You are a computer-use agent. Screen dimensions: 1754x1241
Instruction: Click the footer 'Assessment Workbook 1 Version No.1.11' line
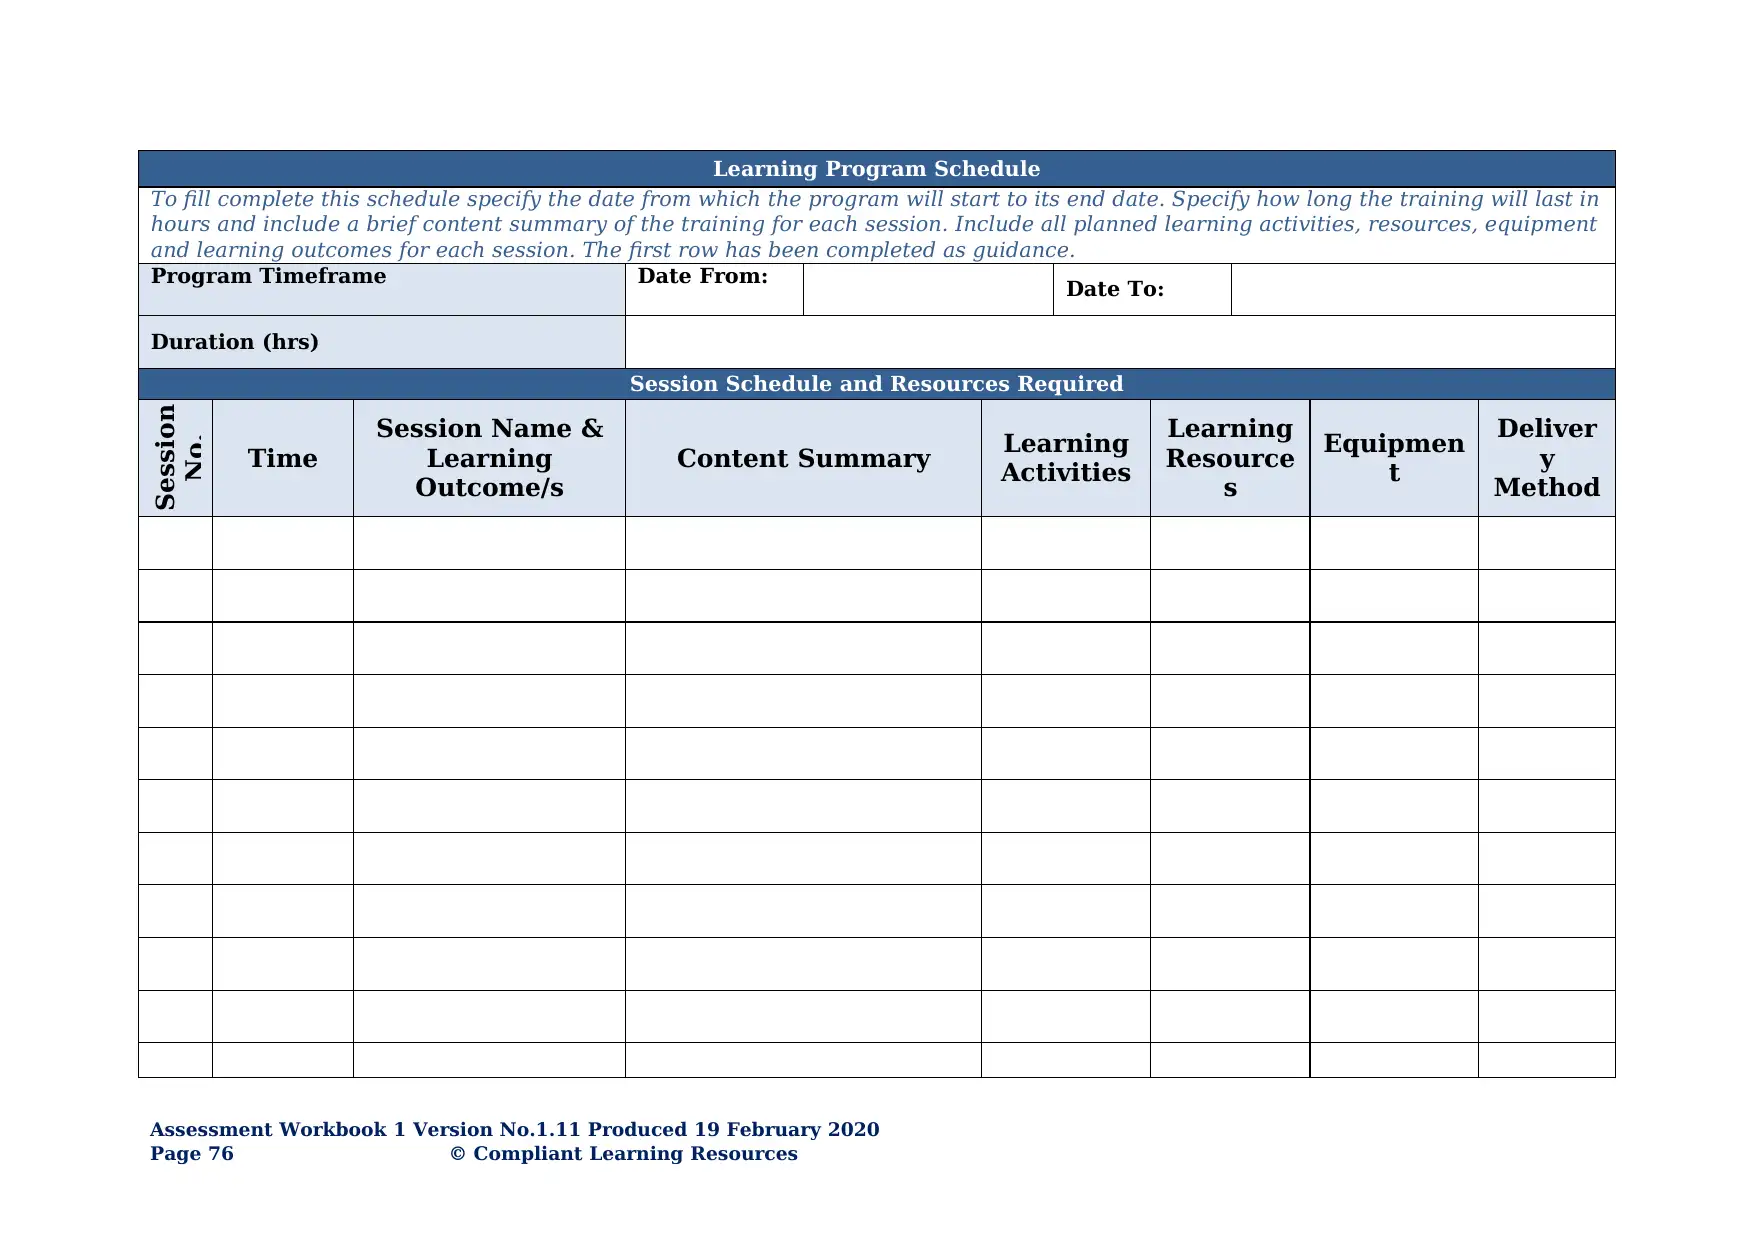click(515, 1130)
